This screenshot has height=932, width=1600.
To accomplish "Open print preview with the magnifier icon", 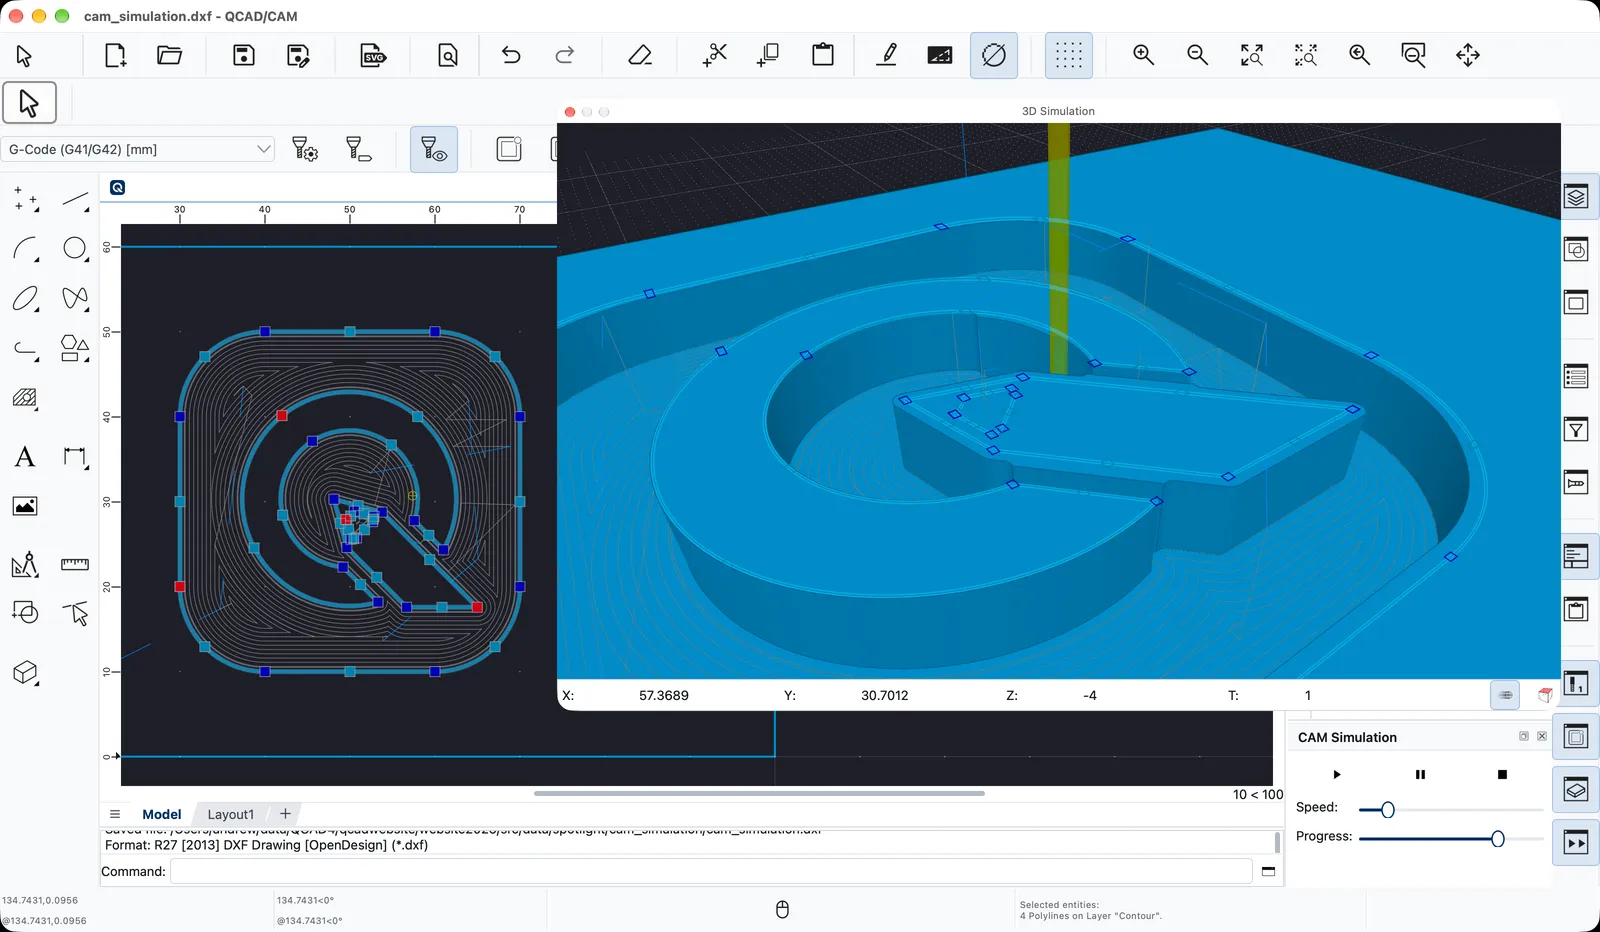I will coord(448,55).
